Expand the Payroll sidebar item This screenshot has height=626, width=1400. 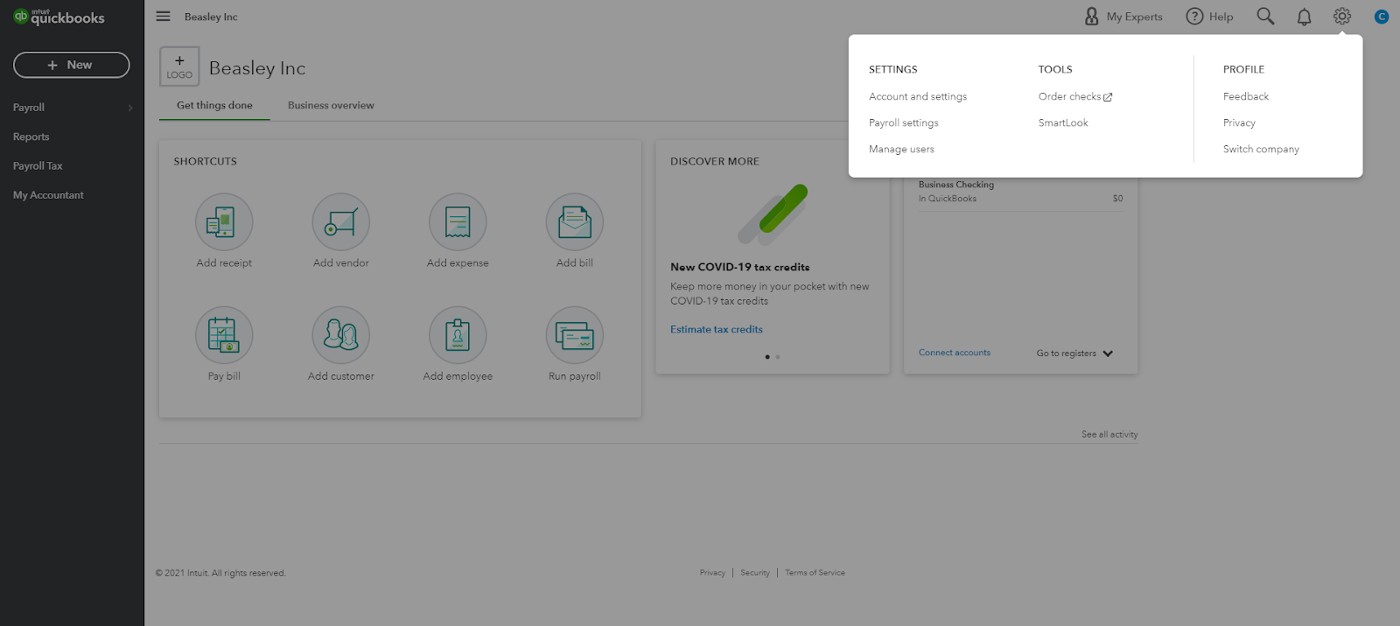click(x=72, y=107)
